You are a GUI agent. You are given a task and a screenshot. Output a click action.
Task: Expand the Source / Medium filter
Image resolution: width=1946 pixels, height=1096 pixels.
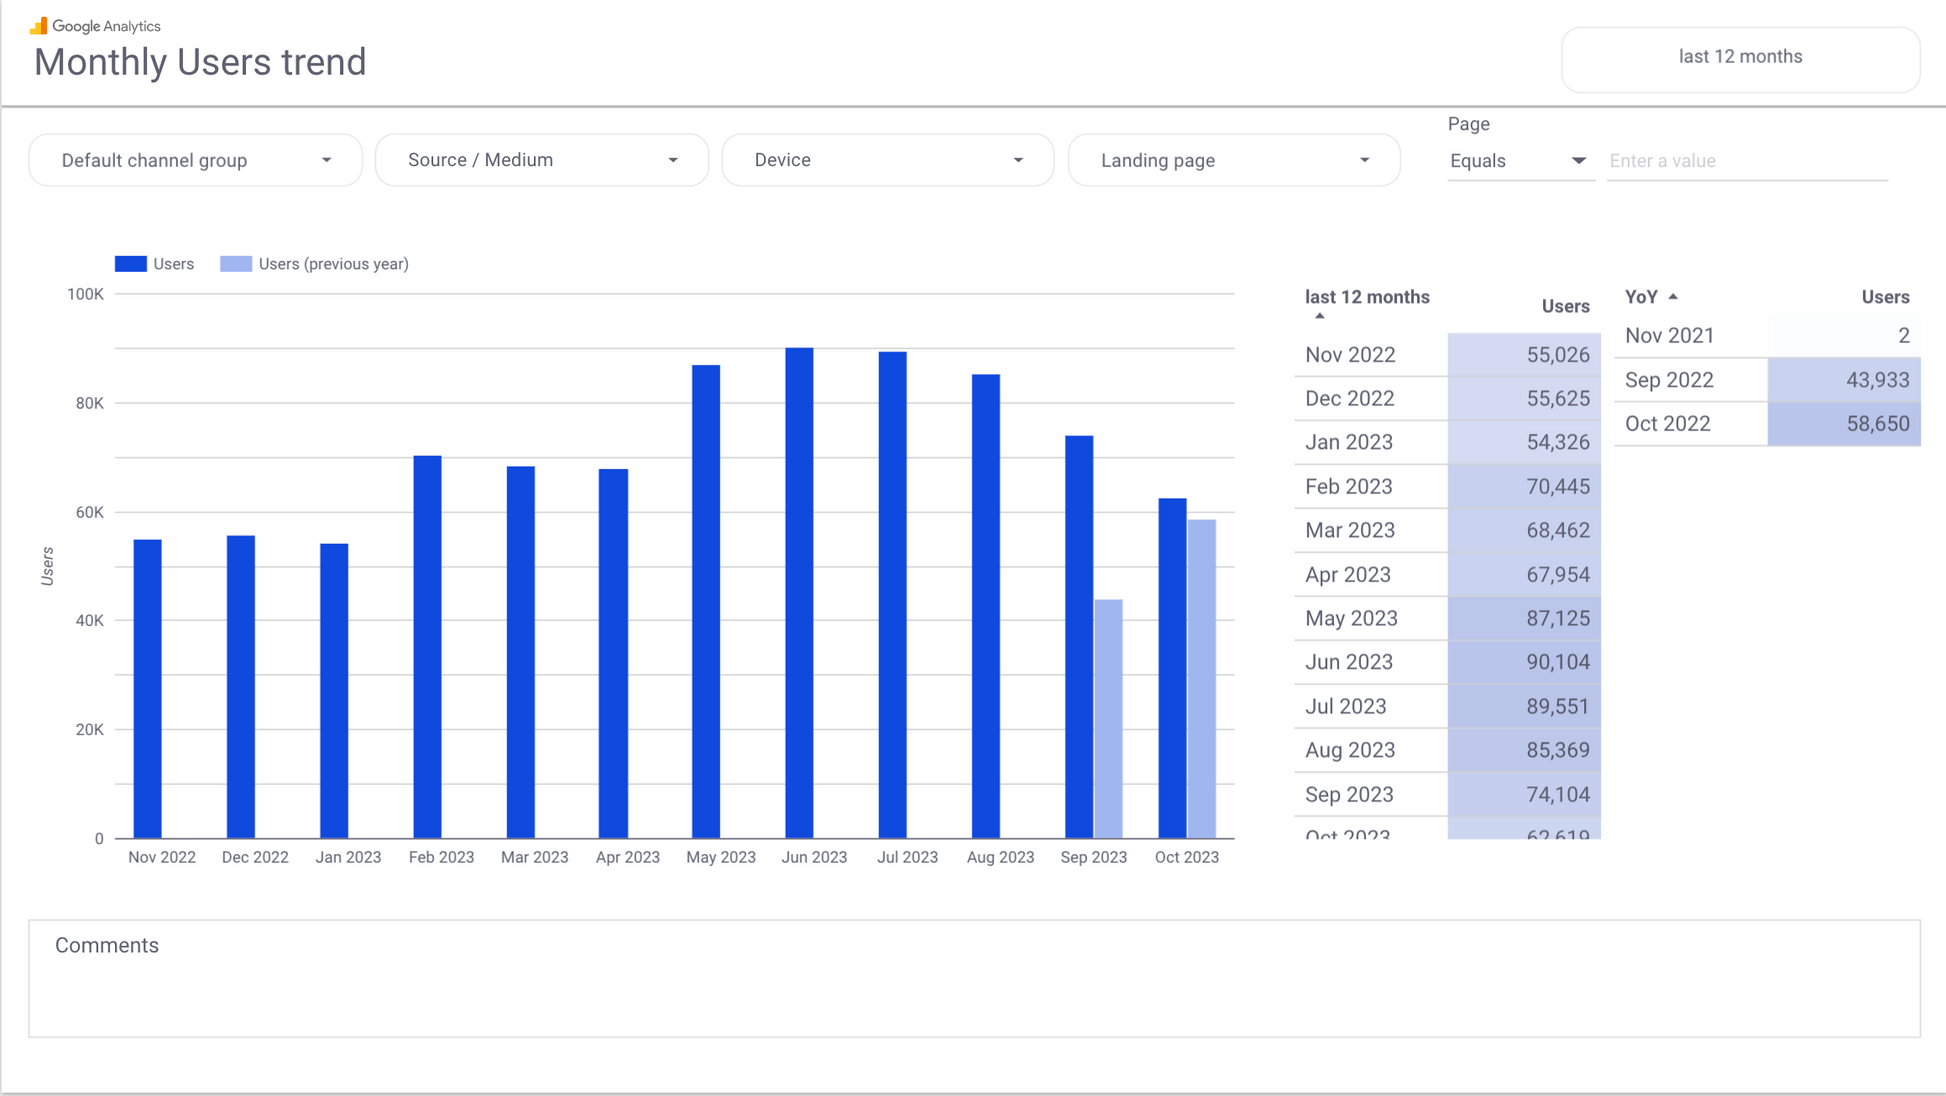click(541, 160)
